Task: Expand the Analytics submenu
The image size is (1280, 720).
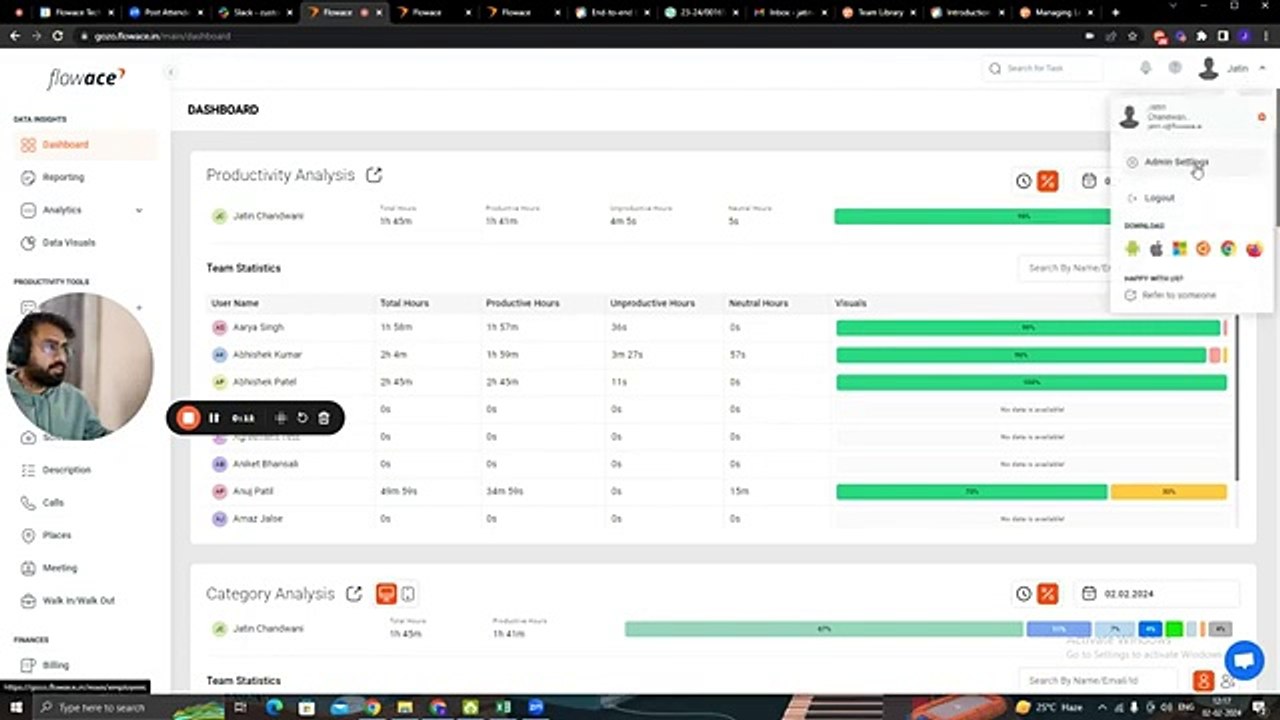Action: pyautogui.click(x=139, y=210)
